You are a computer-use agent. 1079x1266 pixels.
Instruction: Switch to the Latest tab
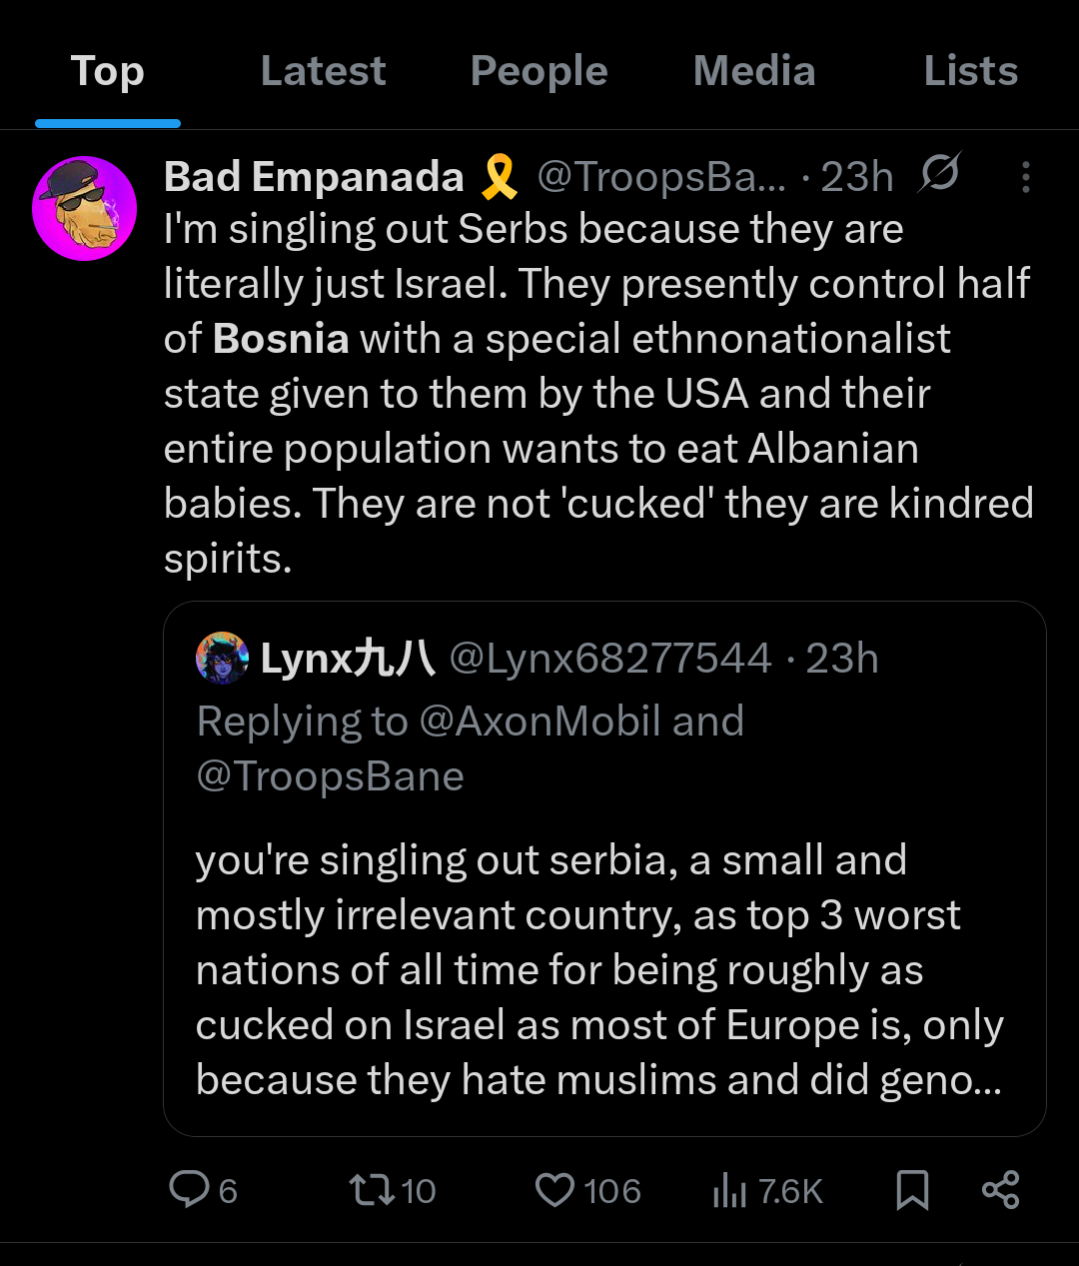pos(323,71)
